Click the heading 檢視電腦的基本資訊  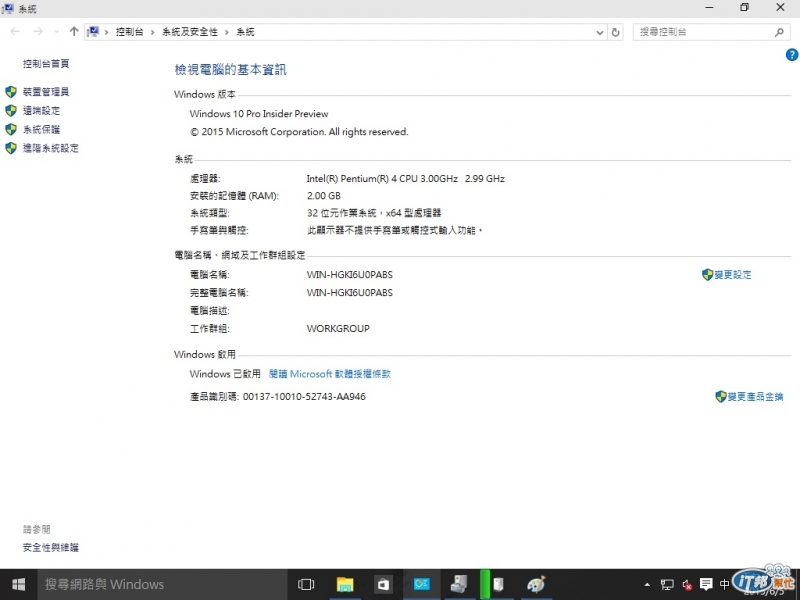pyautogui.click(x=231, y=70)
